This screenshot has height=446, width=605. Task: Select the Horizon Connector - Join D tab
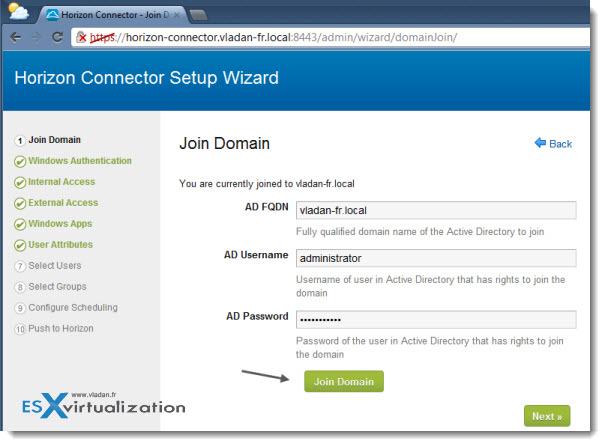click(115, 15)
